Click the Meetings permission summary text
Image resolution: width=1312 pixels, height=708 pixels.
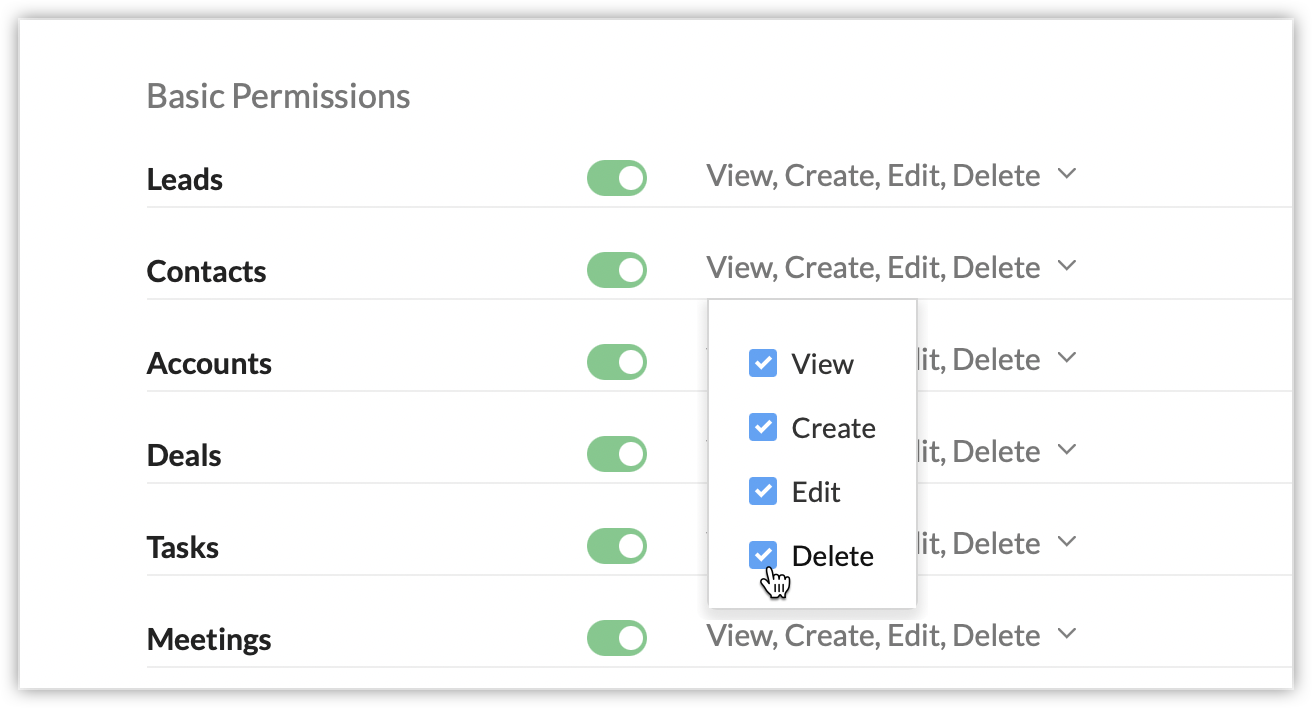(x=873, y=636)
